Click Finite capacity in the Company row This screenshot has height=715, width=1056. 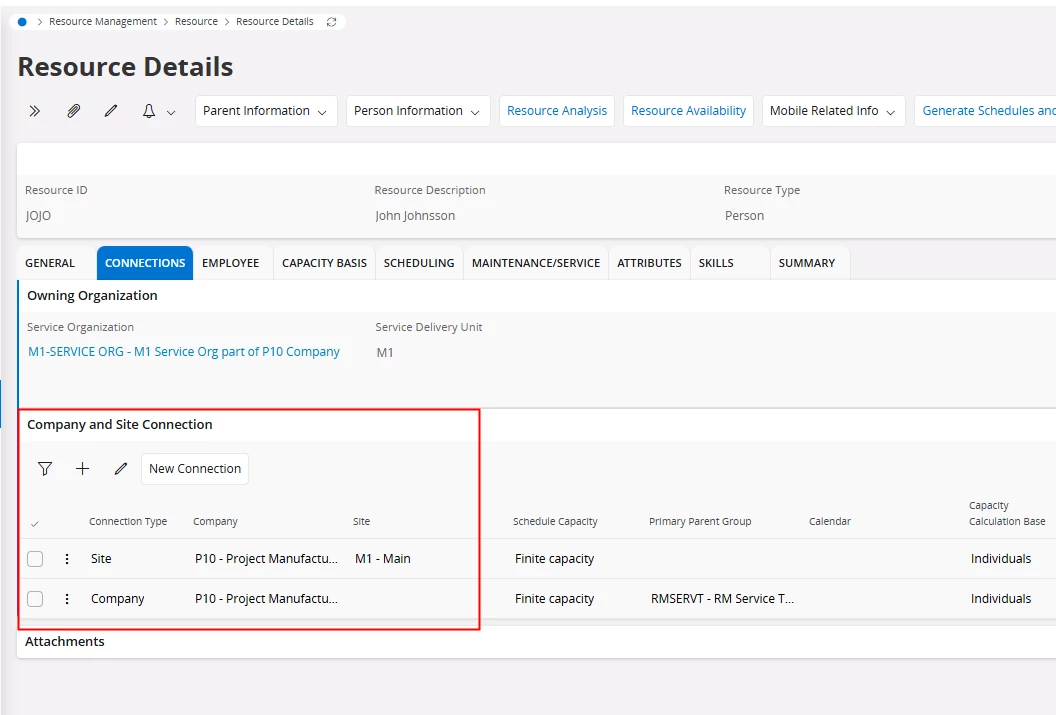point(554,599)
